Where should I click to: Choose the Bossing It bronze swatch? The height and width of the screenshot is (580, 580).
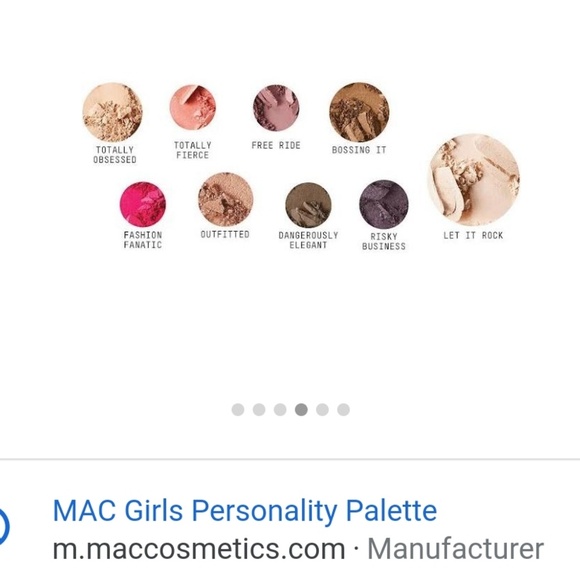(359, 112)
